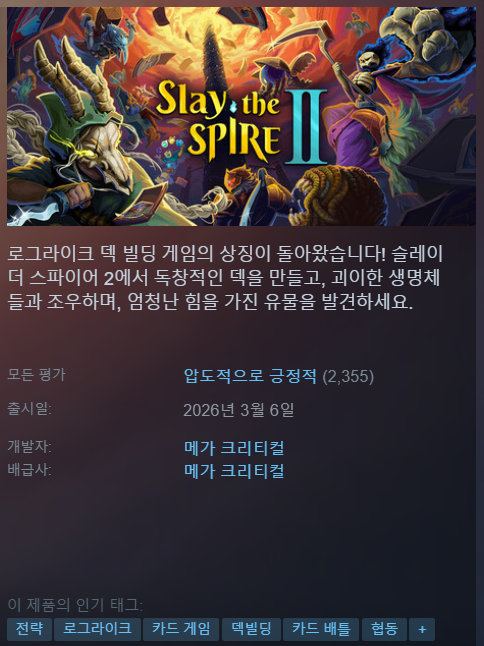Browse the 협동 tag

384,629
